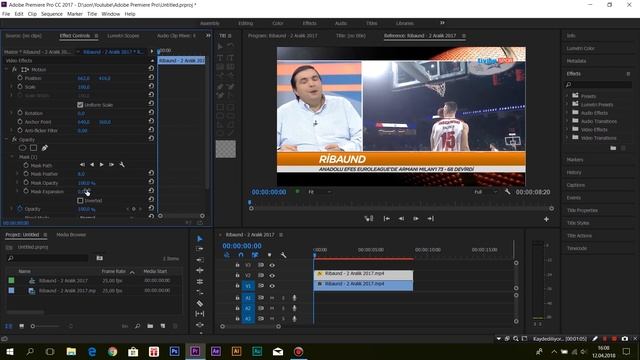
Task: Reset the Position parameter
Action: point(151,77)
